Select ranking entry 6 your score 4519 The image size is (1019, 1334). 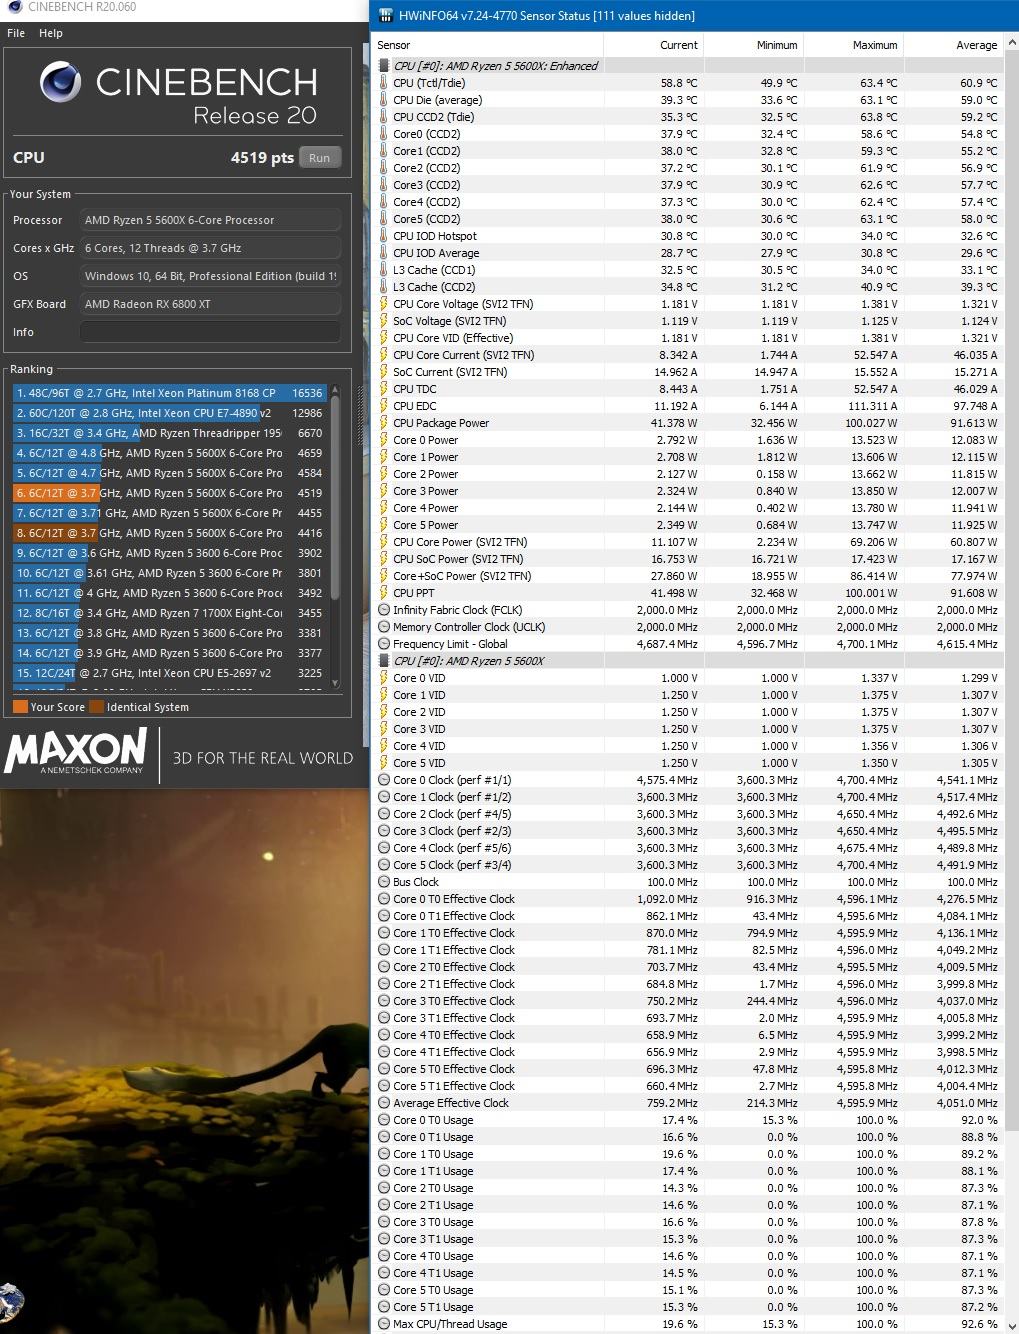[169, 493]
